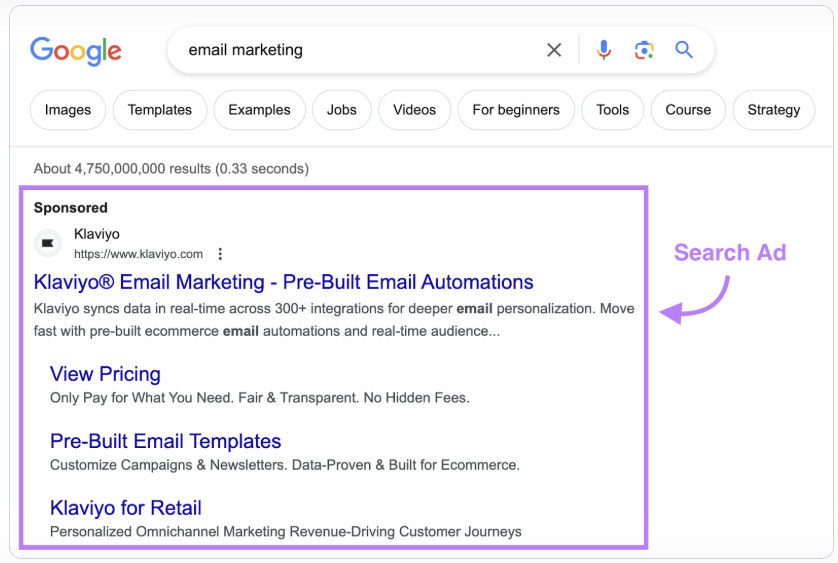Click the 'Klaviyo syncs data in real-time' description
838x563 pixels.
pos(334,320)
